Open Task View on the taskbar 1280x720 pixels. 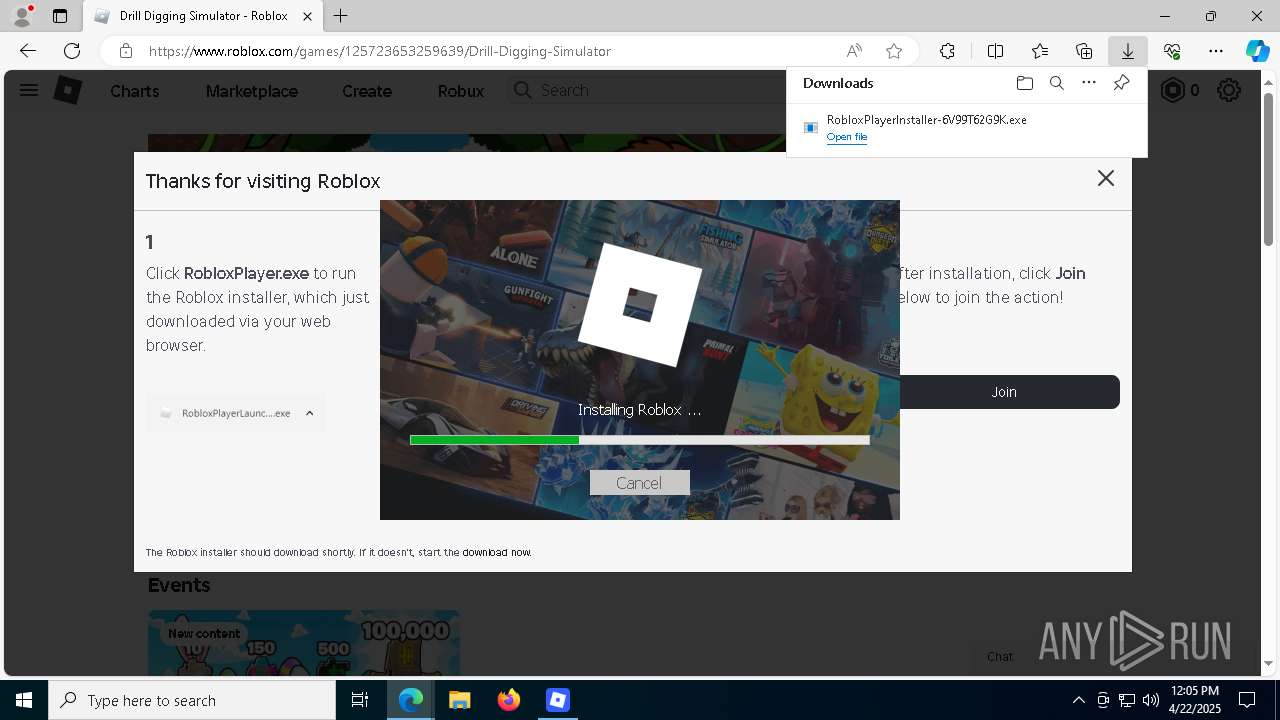pos(360,700)
